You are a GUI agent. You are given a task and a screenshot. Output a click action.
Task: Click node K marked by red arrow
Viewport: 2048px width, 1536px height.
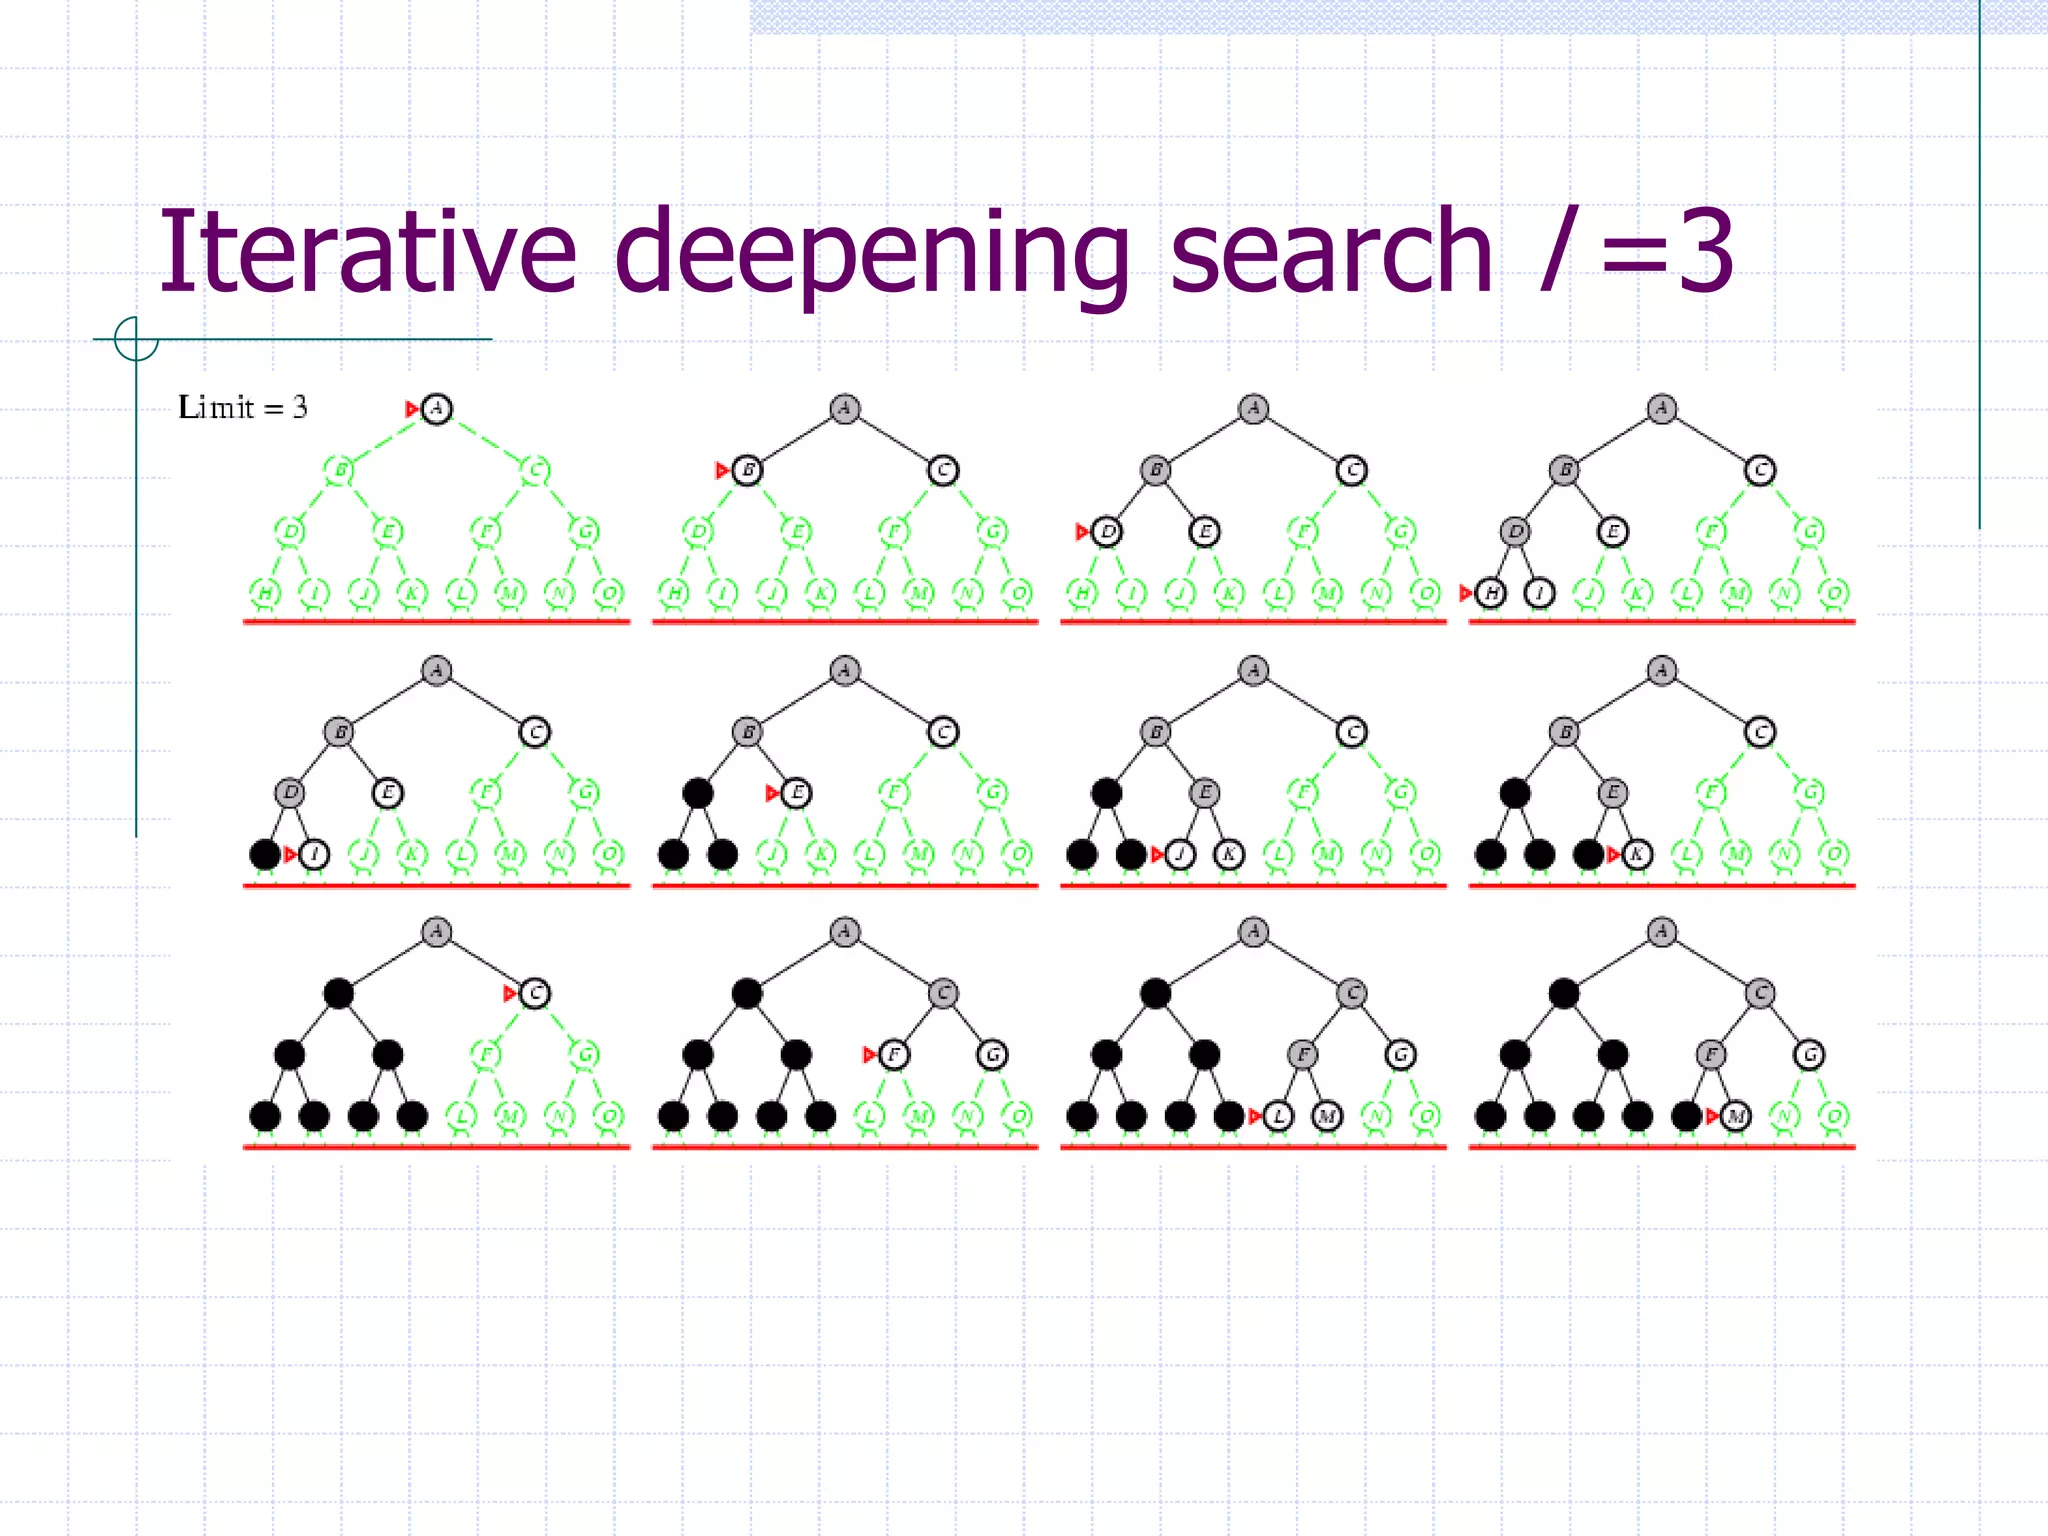click(x=1637, y=854)
